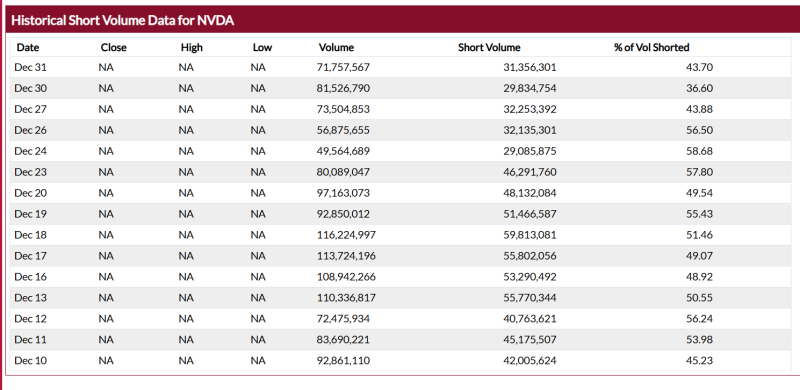The width and height of the screenshot is (800, 390).
Task: Select the Dec 10 date cell
Action: pyautogui.click(x=31, y=360)
